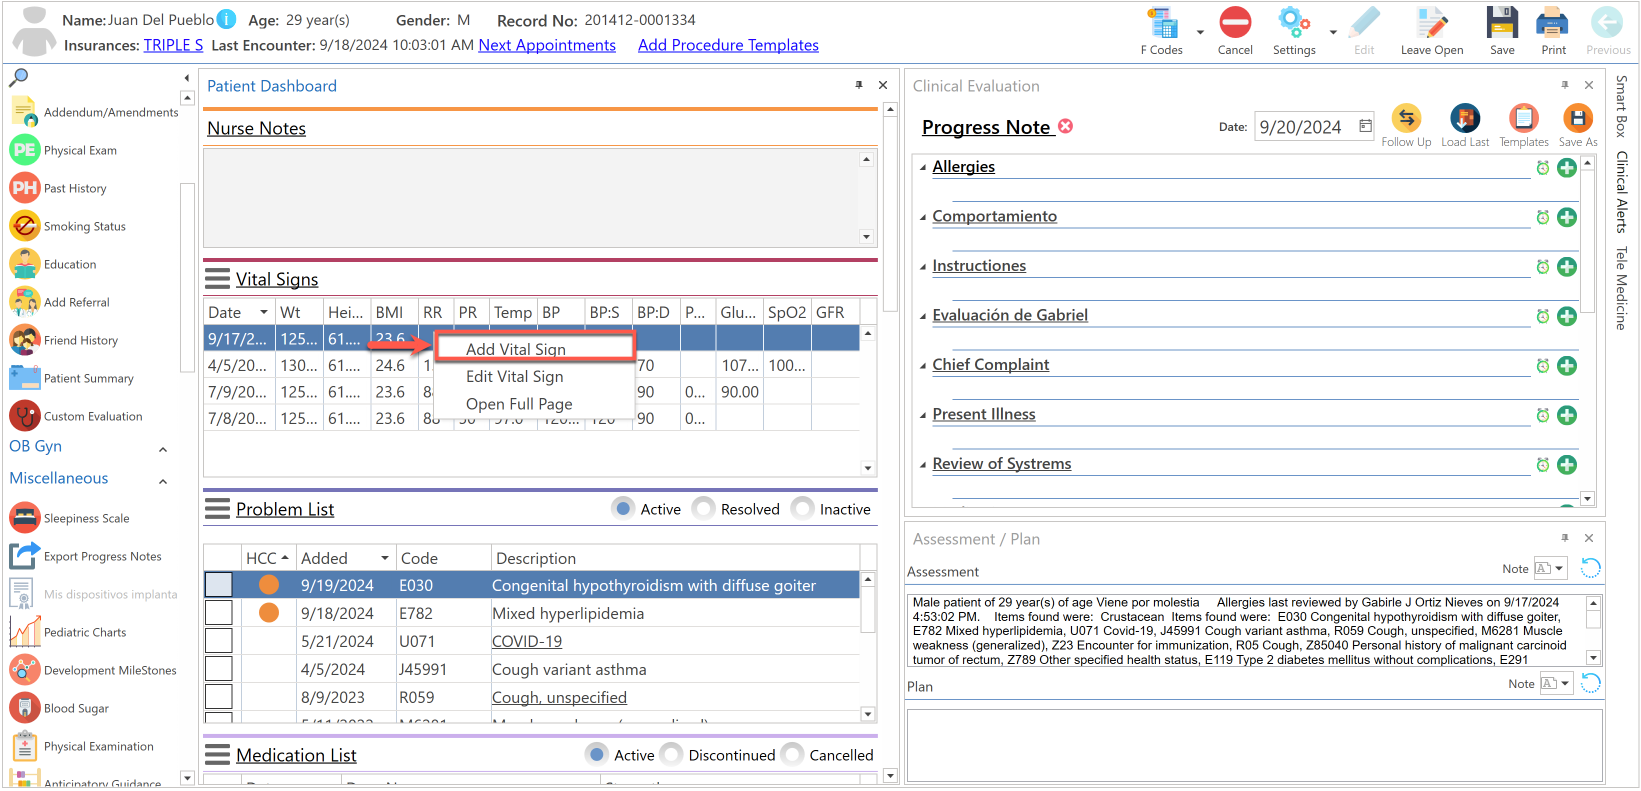Click the Follow Up icon
1641x791 pixels.
pos(1406,119)
